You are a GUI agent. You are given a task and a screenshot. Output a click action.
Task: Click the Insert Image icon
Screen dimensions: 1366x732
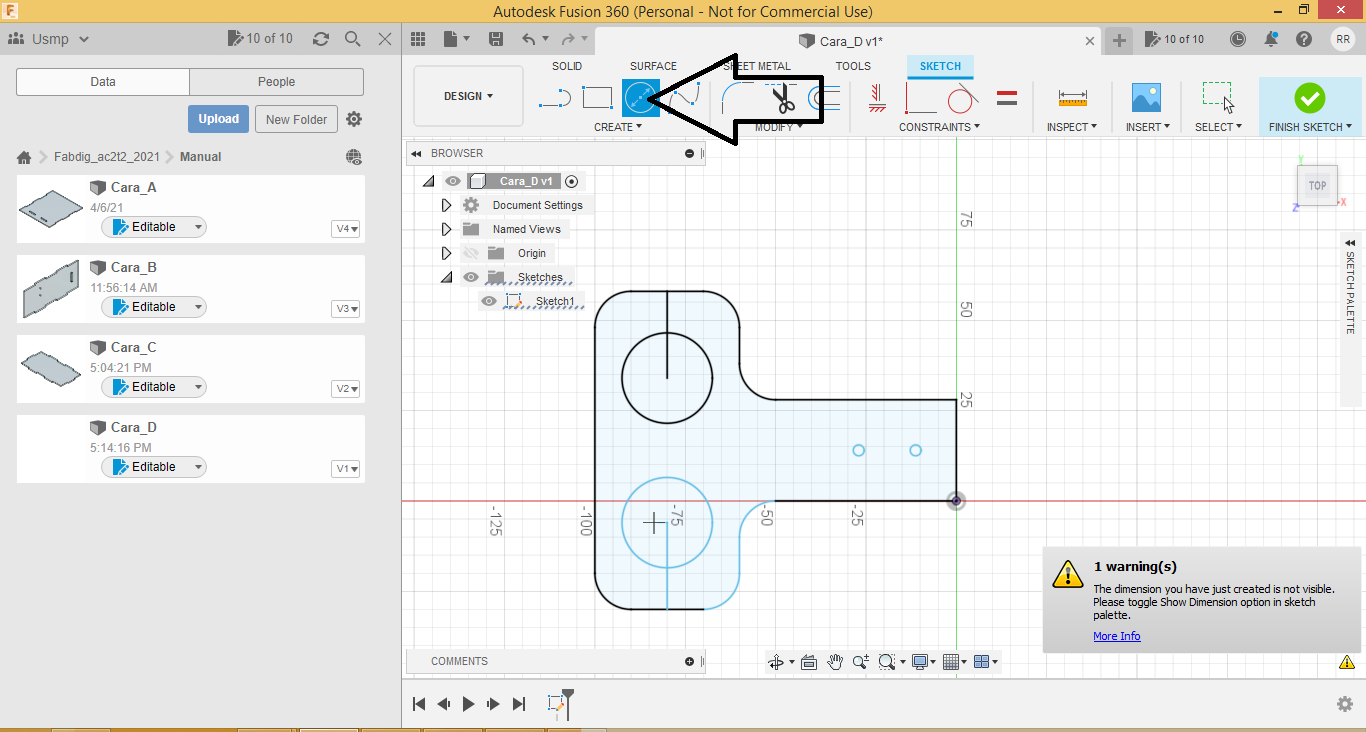(1146, 97)
